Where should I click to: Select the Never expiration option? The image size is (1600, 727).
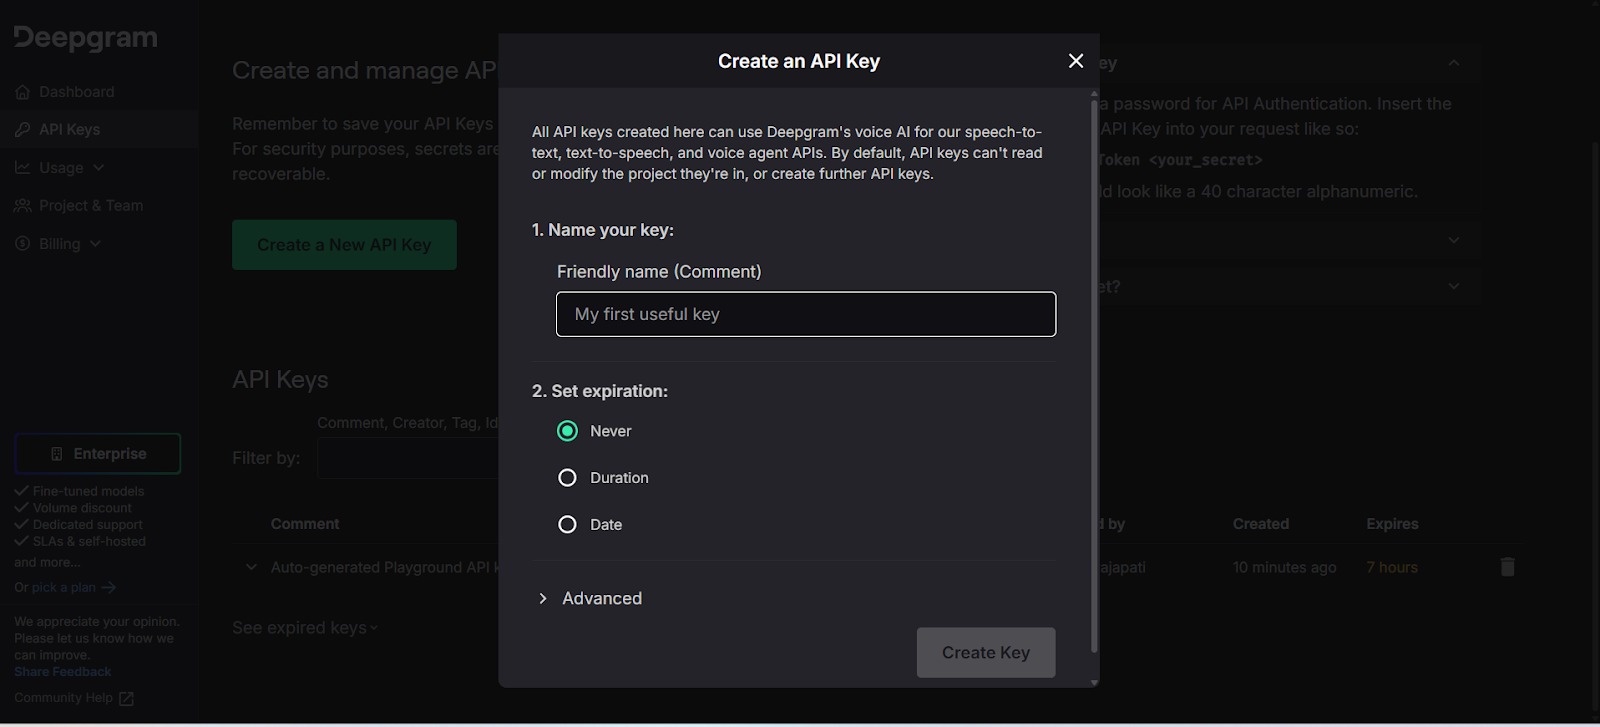tap(567, 431)
